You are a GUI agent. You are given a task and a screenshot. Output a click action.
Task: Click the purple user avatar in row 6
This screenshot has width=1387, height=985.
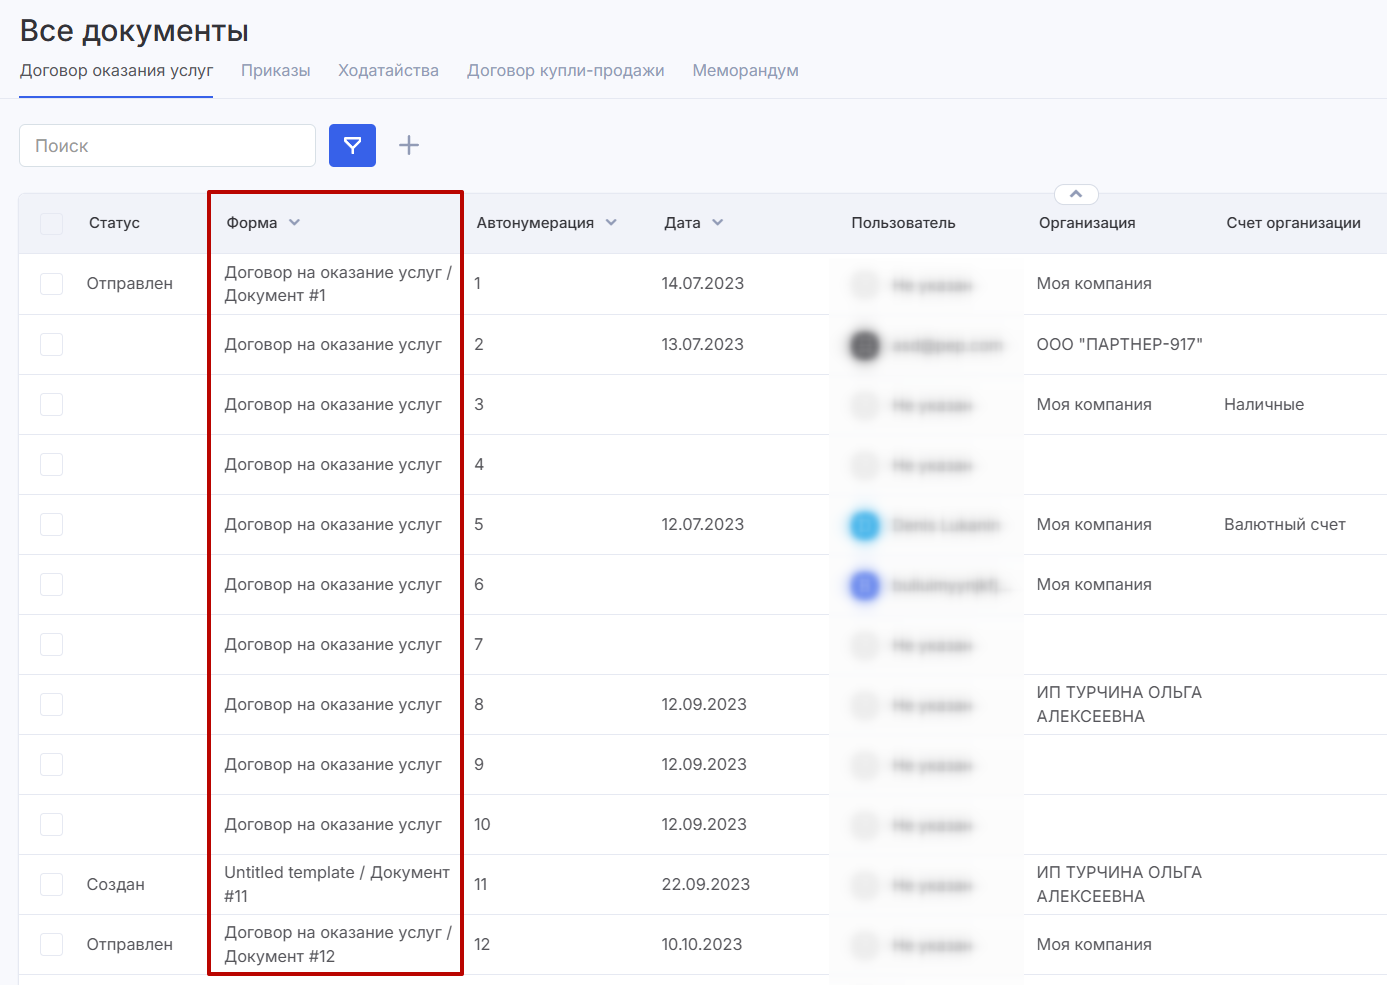[x=864, y=585]
